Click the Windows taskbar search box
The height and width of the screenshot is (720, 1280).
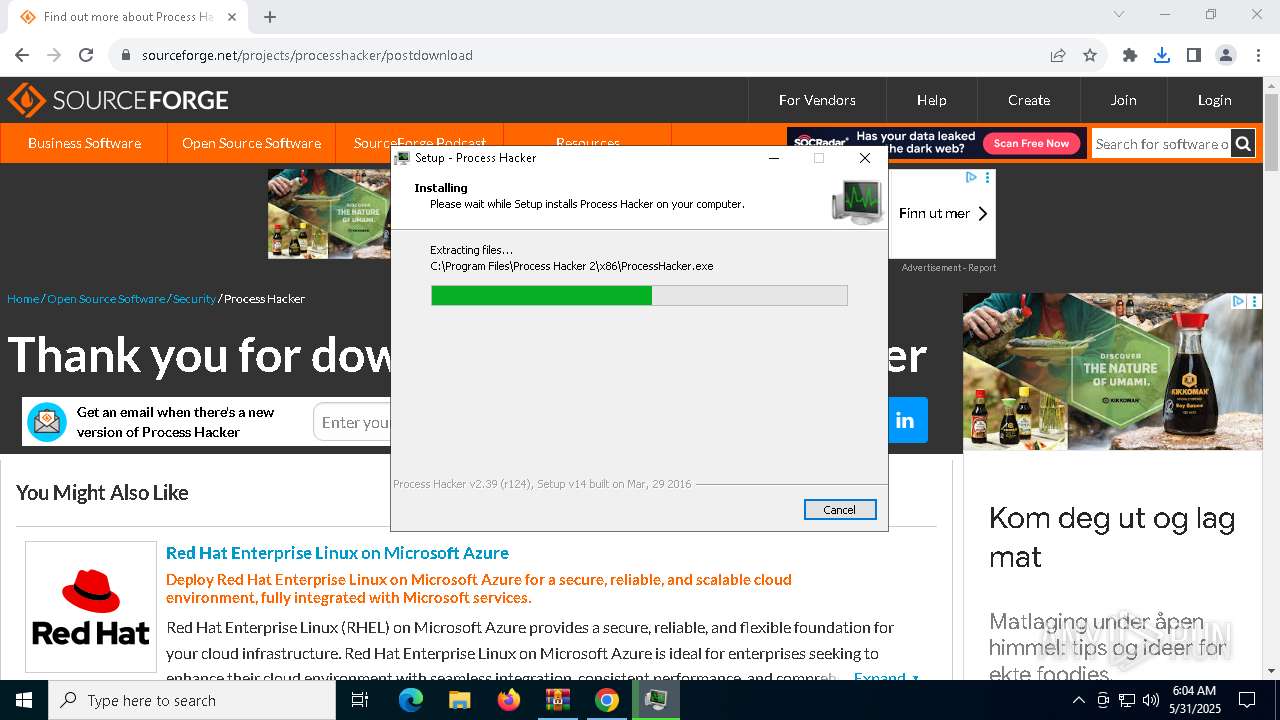click(192, 700)
